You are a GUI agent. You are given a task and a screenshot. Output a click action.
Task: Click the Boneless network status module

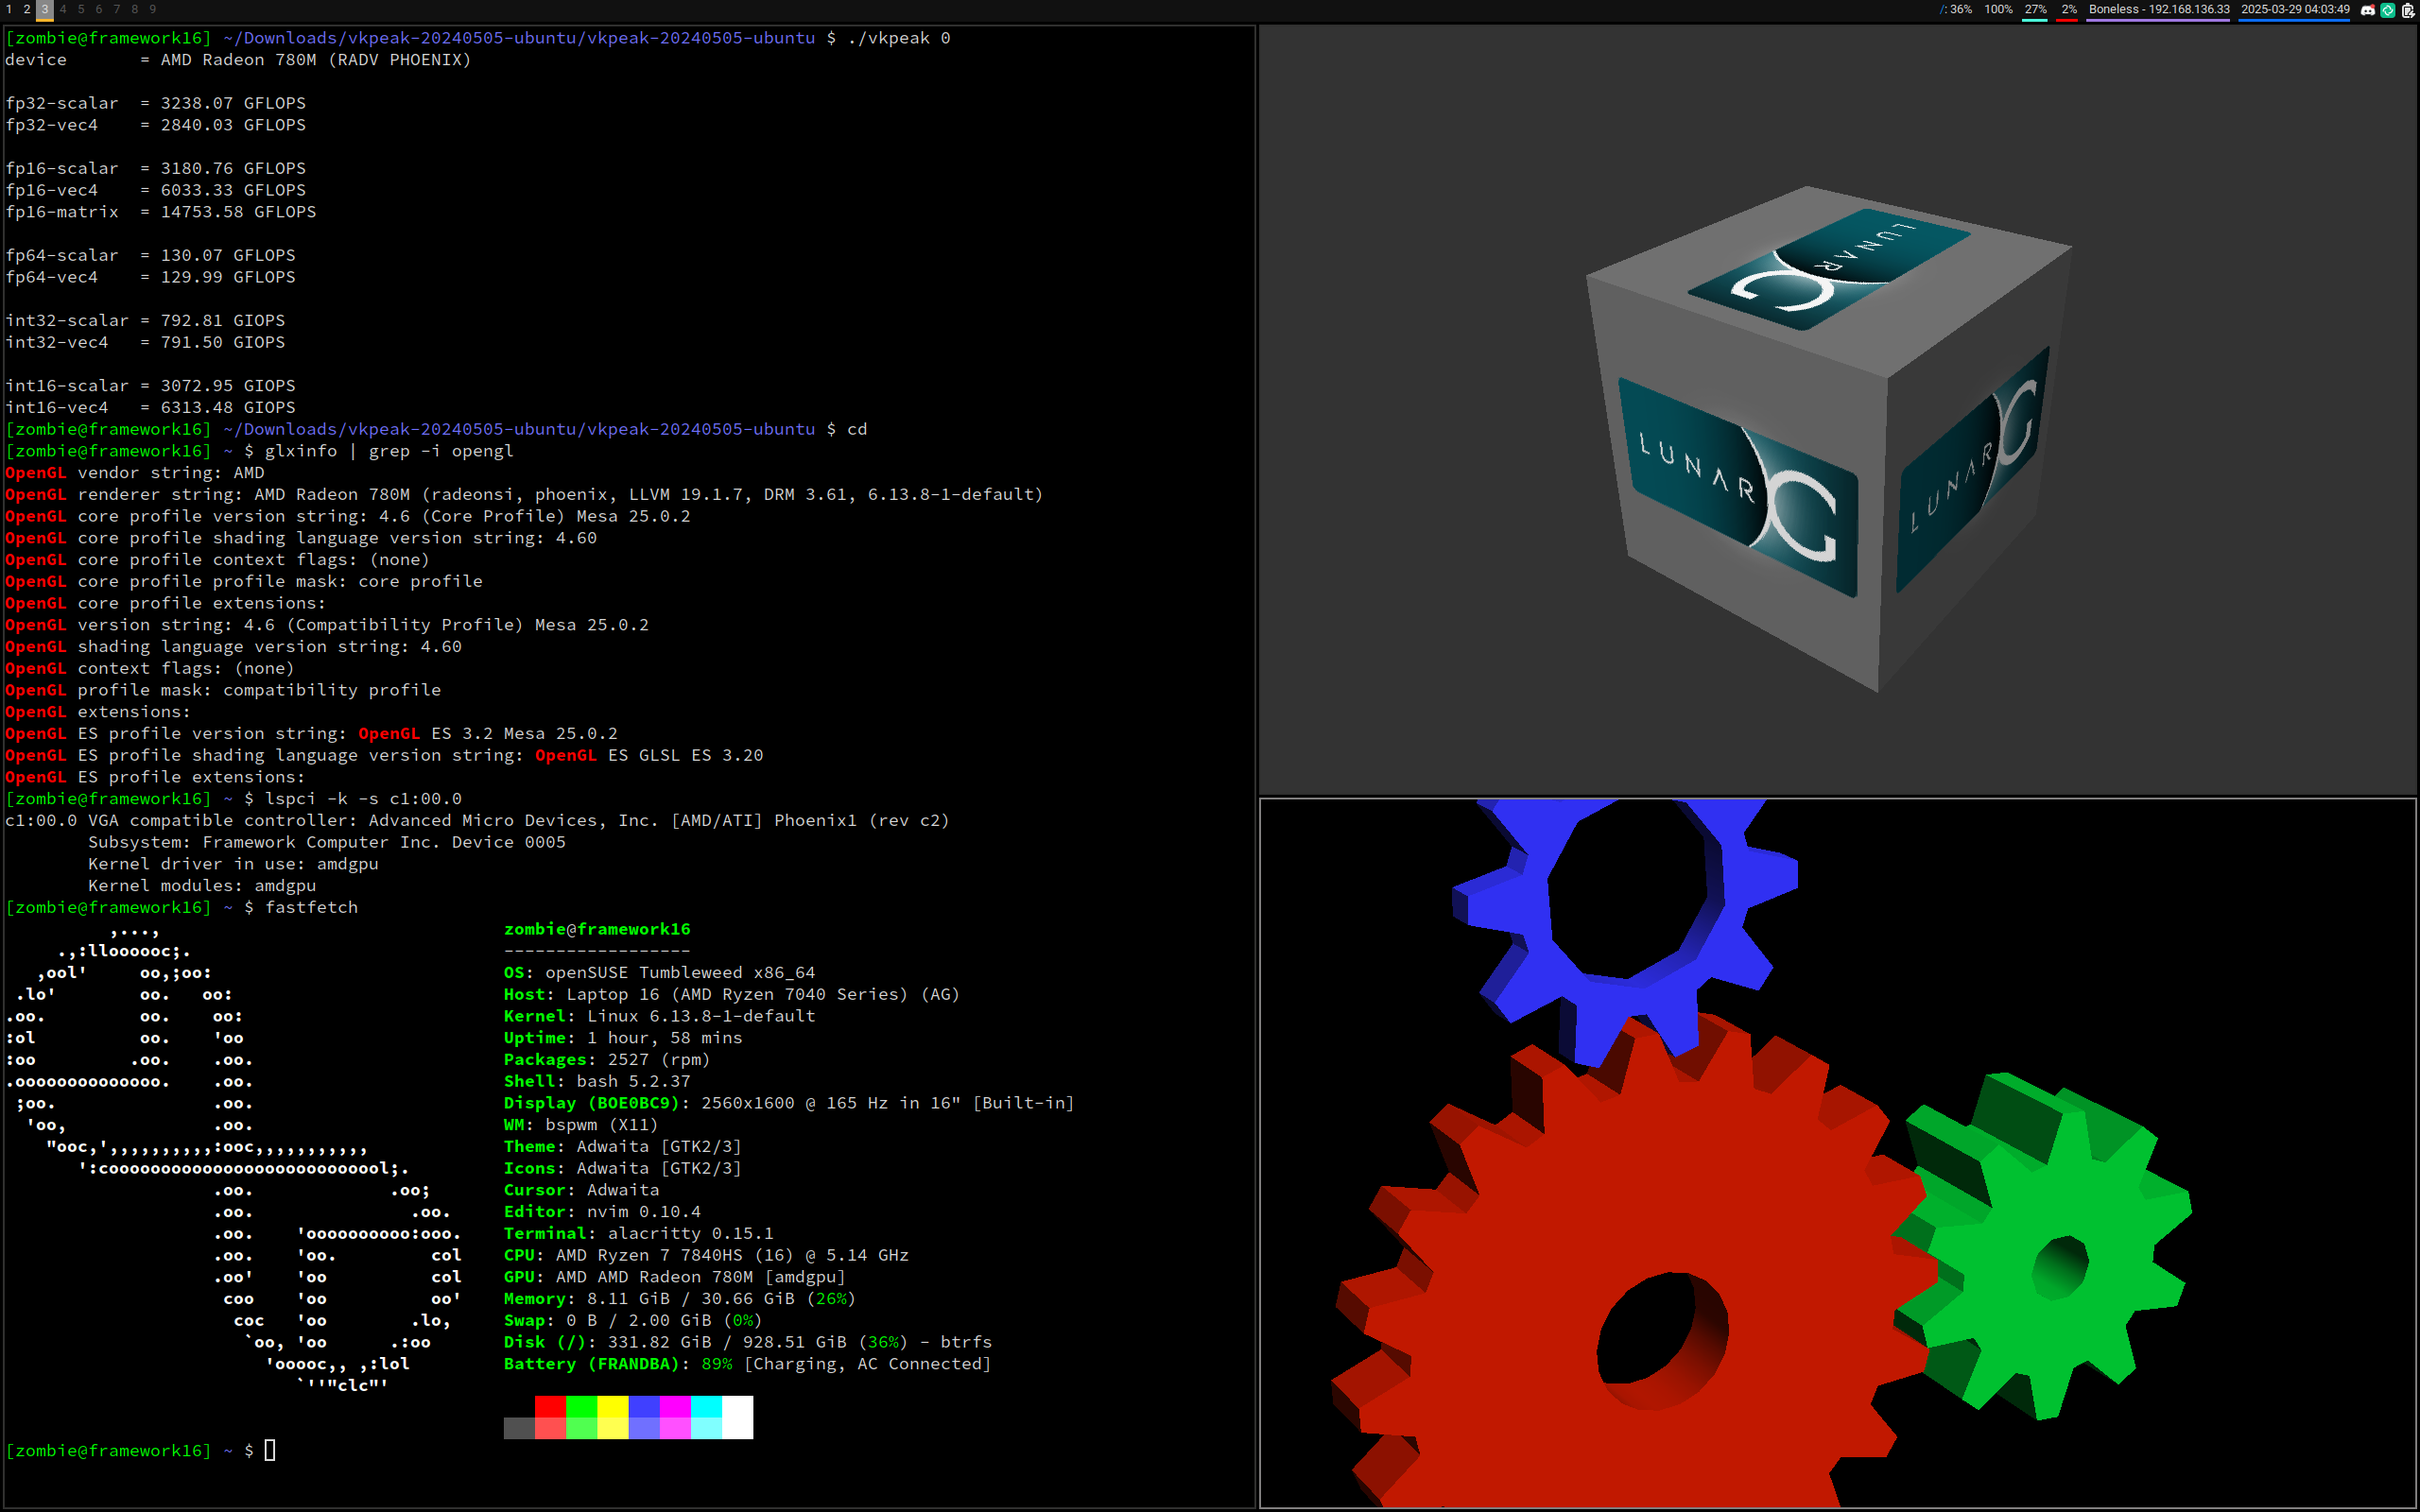2158,10
